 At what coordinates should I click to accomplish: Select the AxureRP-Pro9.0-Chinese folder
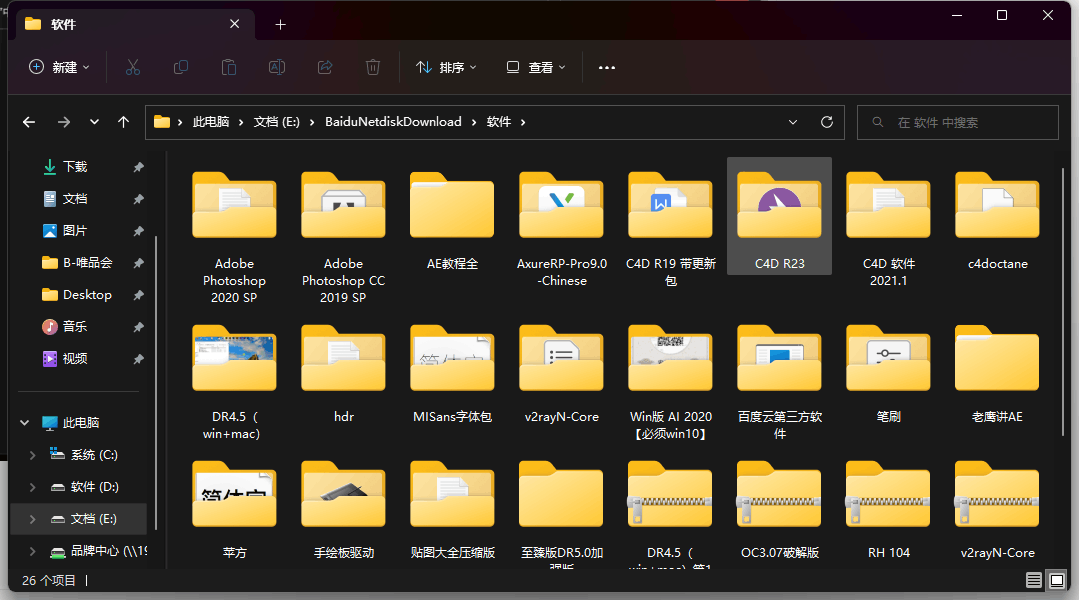(x=562, y=229)
